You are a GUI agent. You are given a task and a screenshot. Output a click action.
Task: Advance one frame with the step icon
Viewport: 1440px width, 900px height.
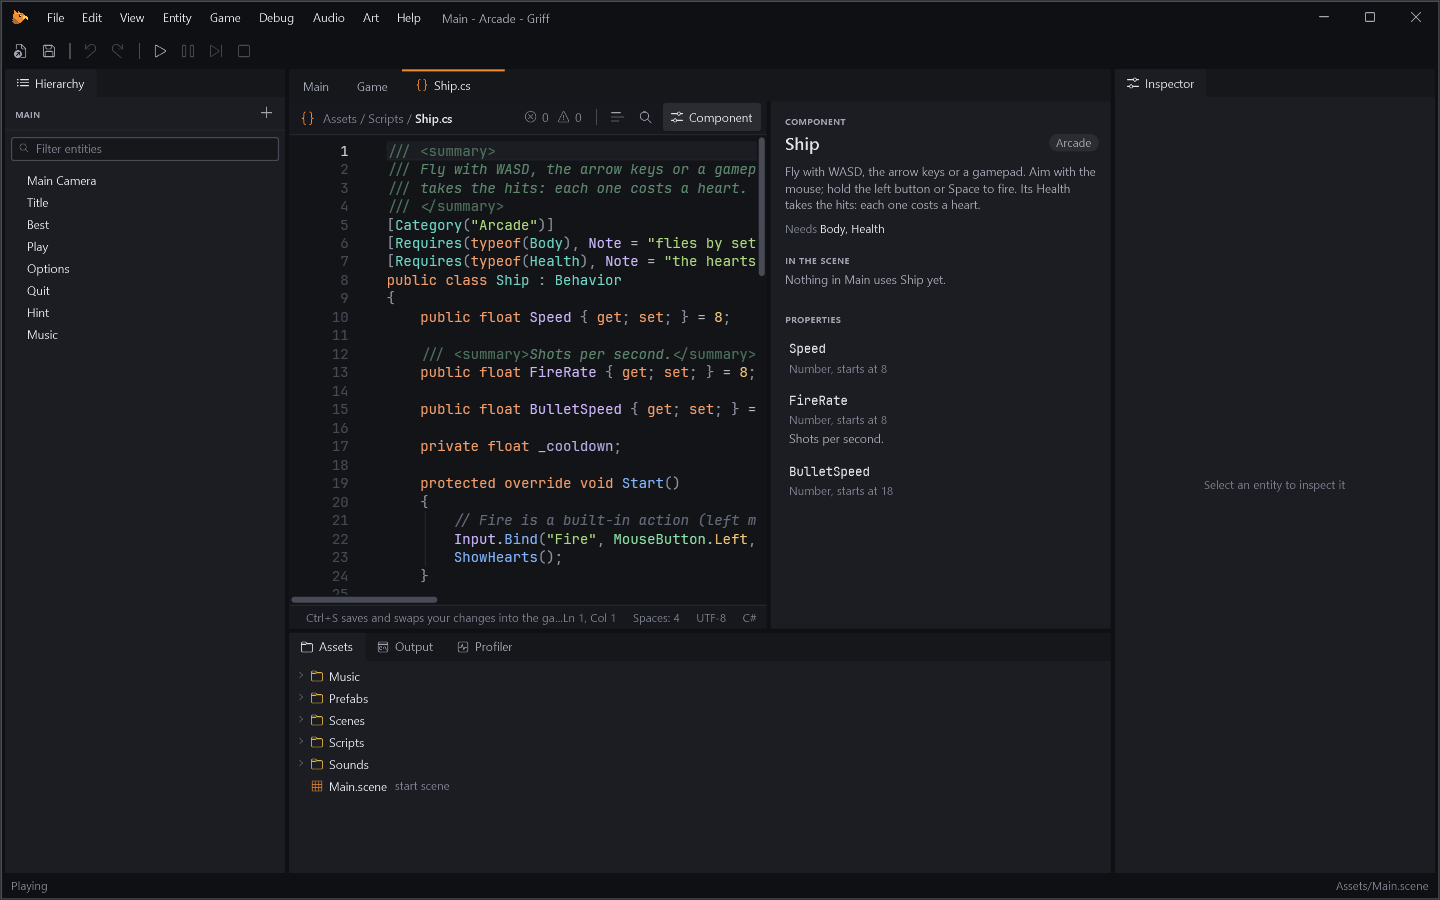tap(216, 51)
